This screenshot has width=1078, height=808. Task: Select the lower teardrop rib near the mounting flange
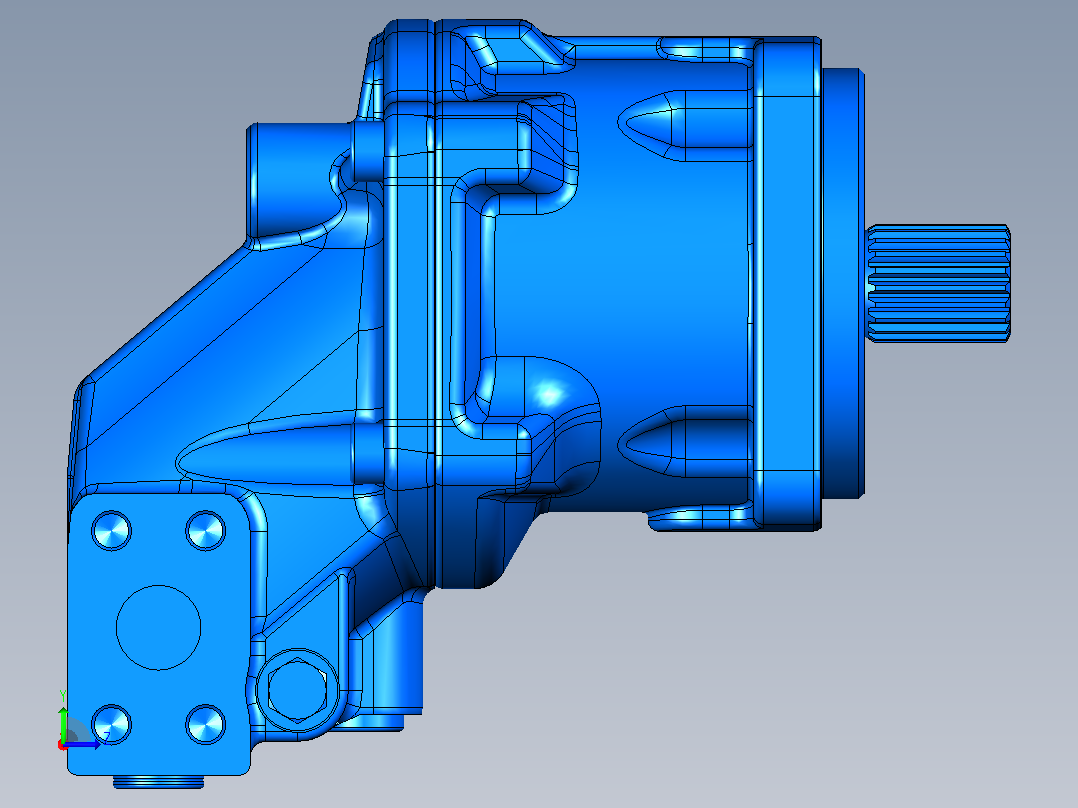tap(684, 440)
